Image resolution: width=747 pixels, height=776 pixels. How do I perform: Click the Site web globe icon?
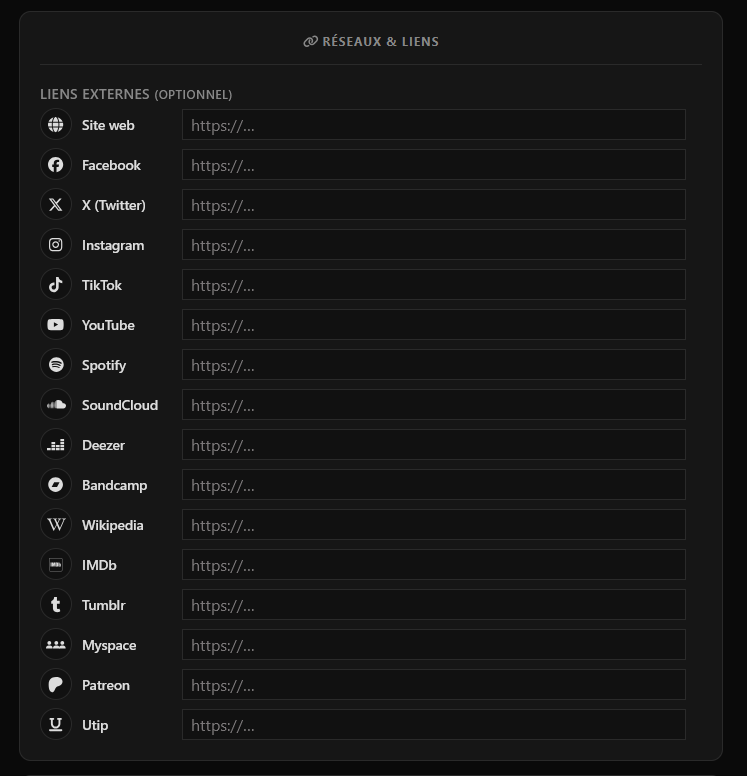click(x=55, y=125)
